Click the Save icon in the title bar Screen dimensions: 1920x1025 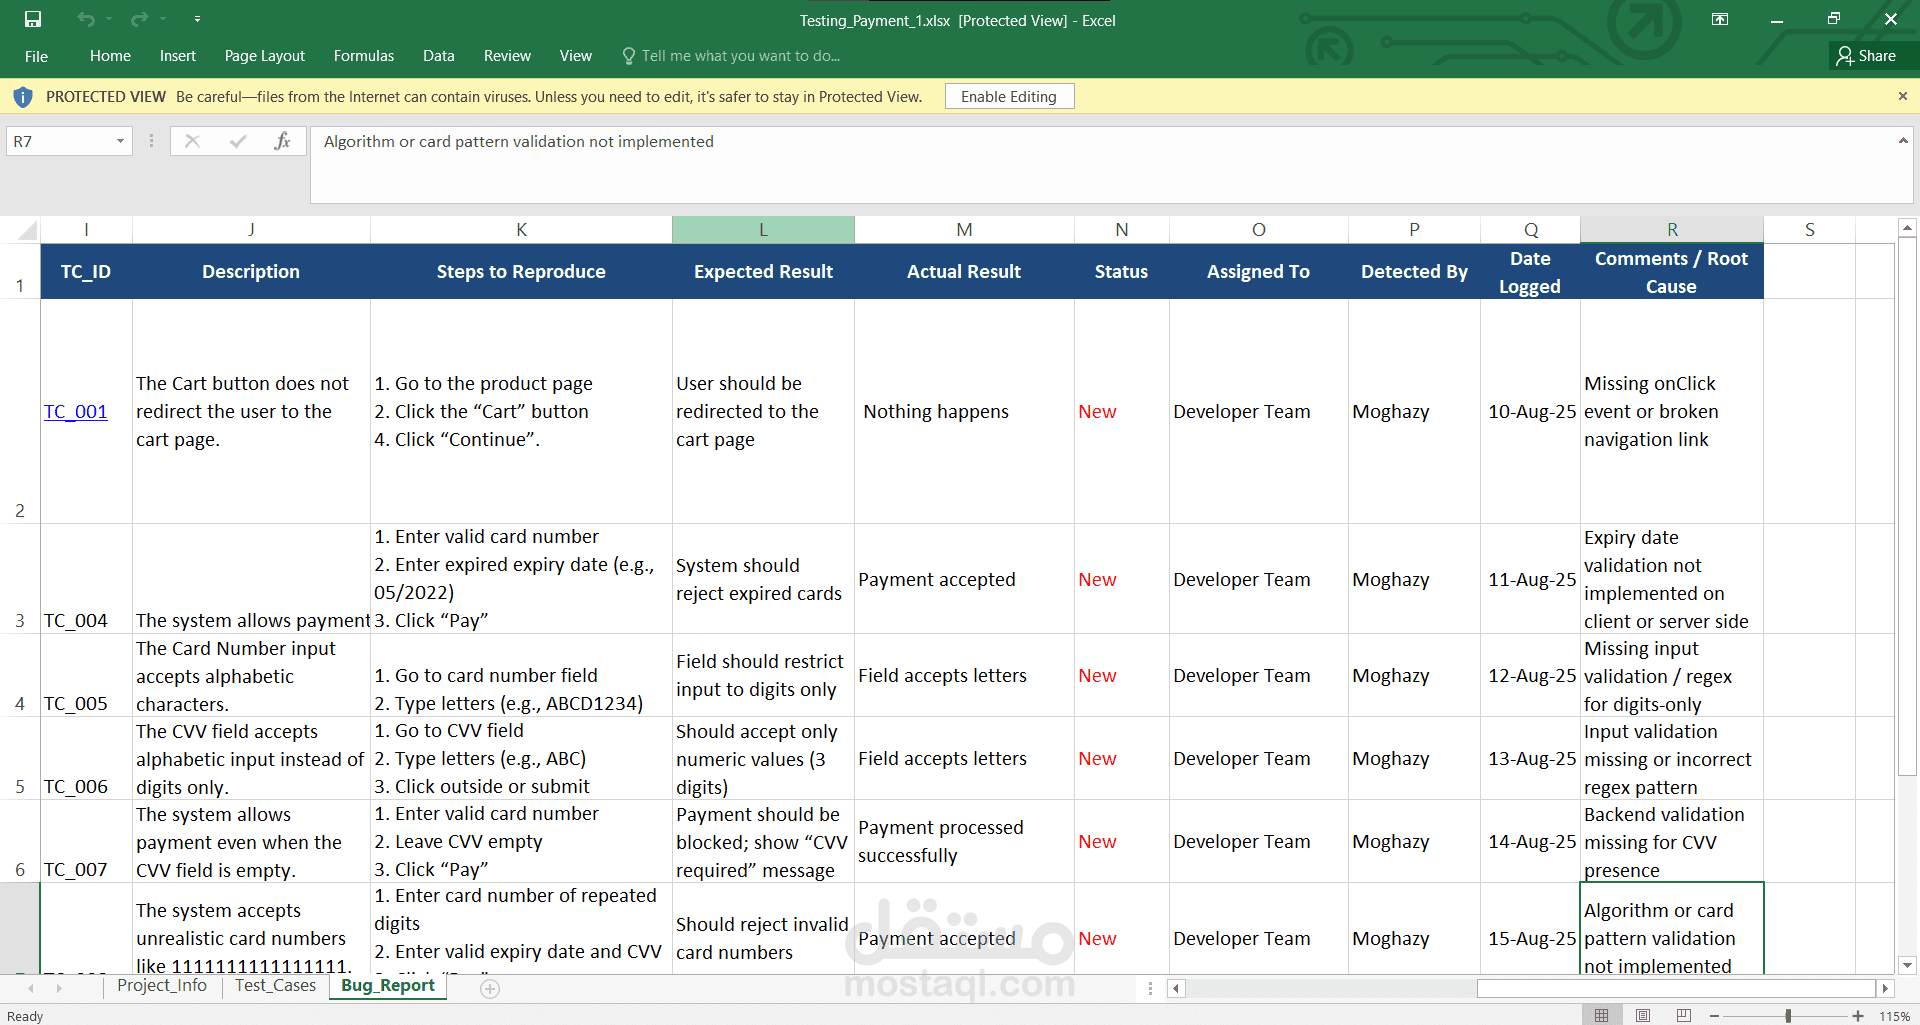[33, 19]
